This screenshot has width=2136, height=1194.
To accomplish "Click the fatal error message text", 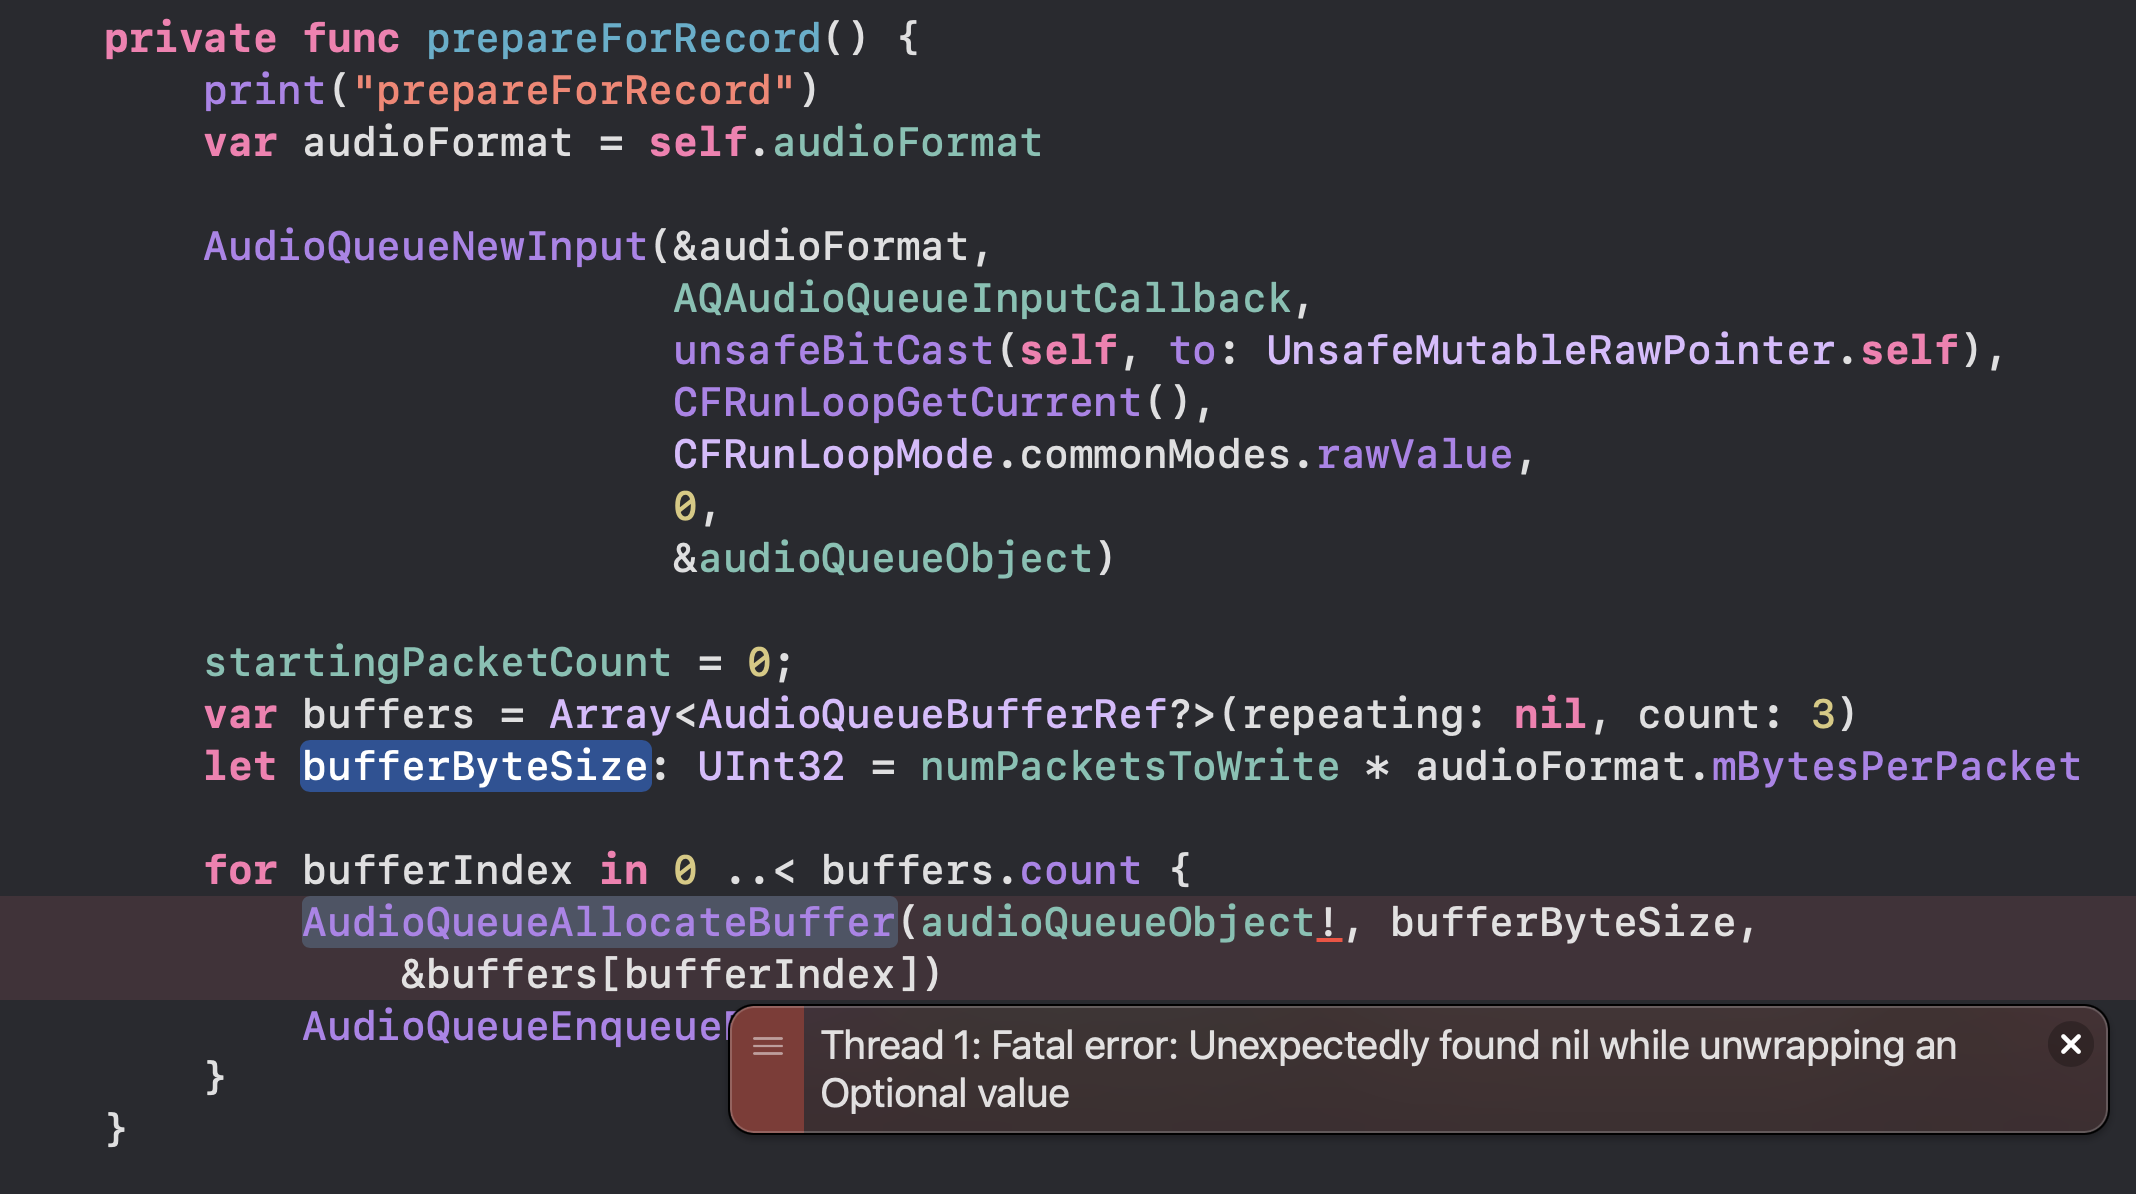I will [1388, 1069].
